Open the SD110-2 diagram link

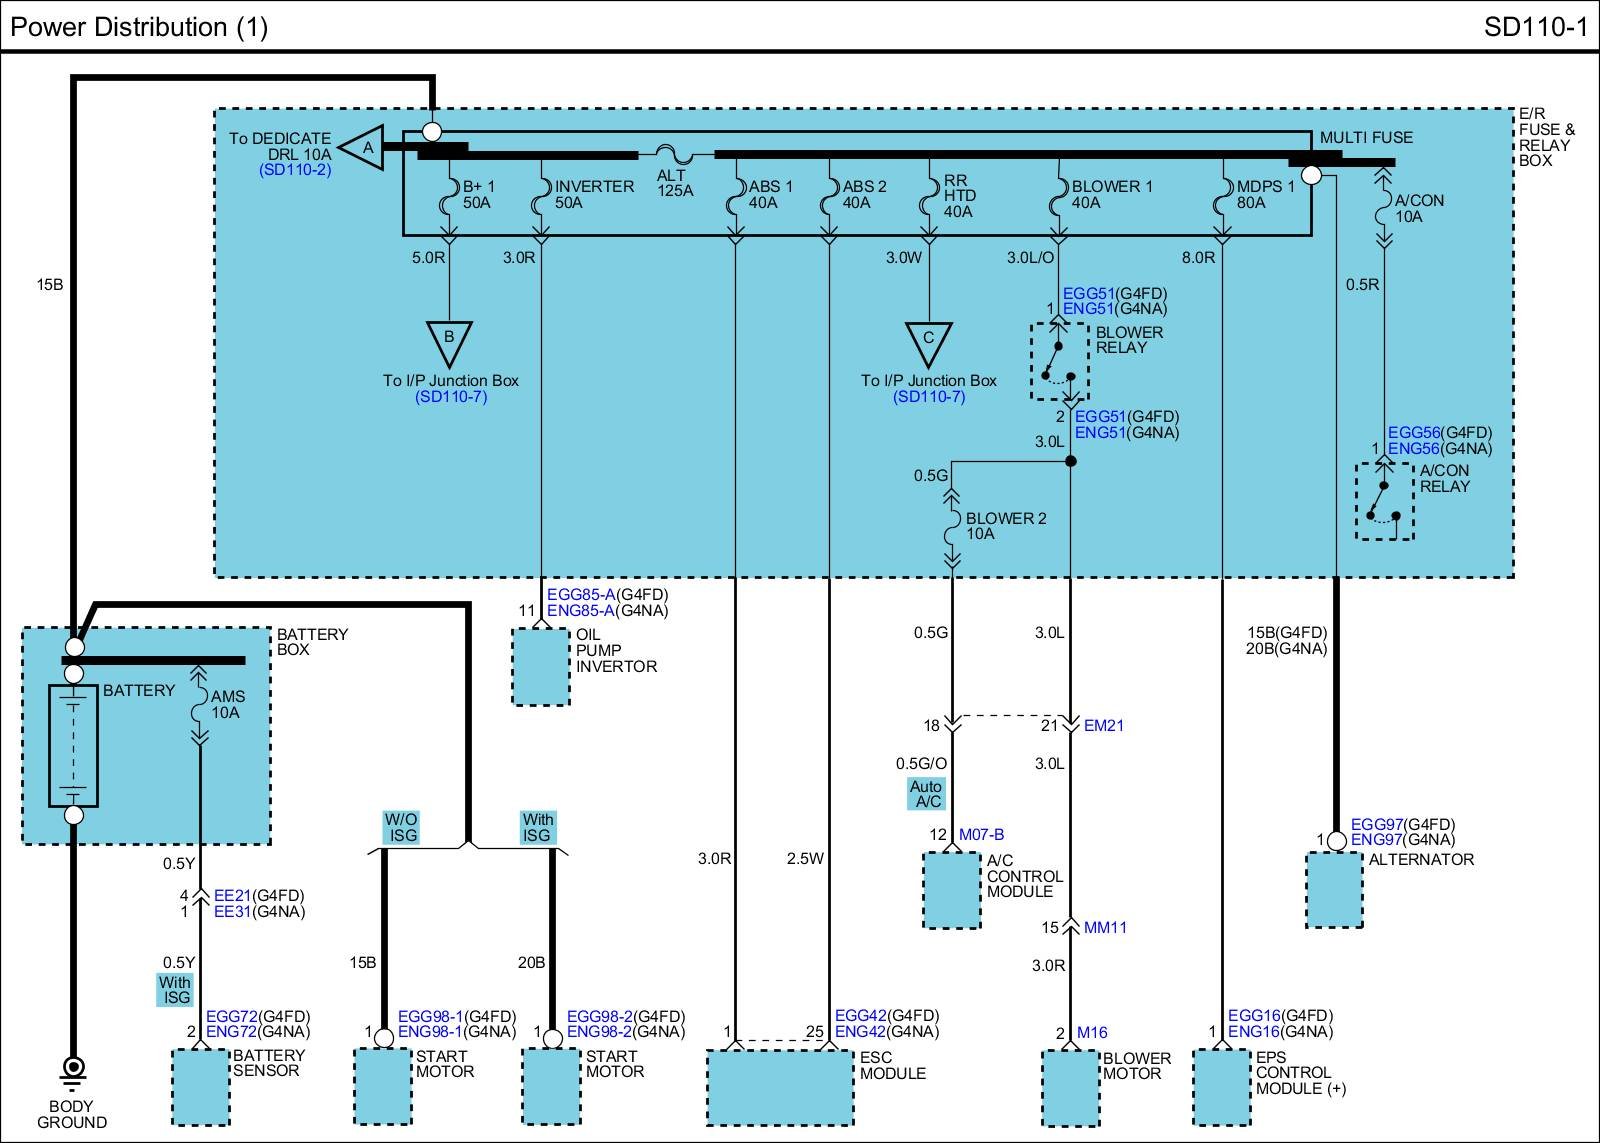(x=295, y=170)
